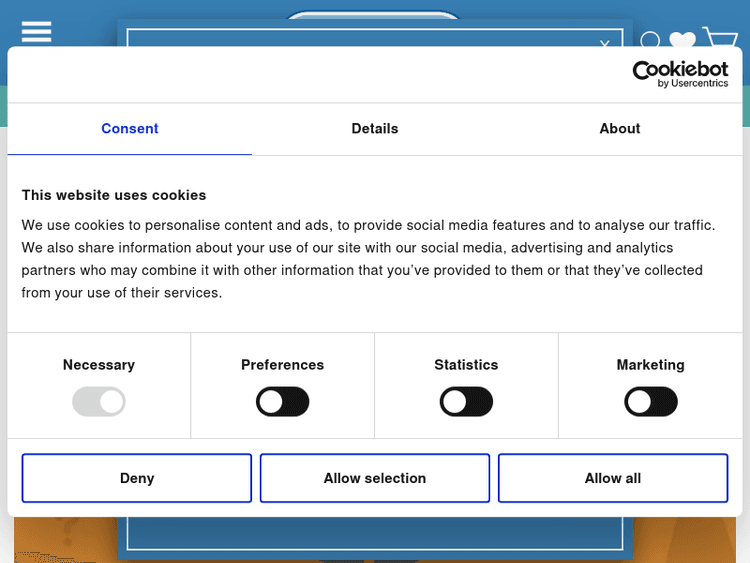
Task: Open the wishlist heart icon
Action: click(682, 40)
